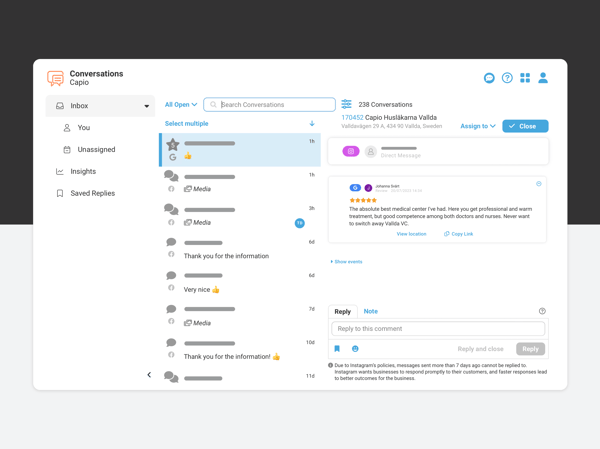Open the user profile icon

click(x=543, y=78)
